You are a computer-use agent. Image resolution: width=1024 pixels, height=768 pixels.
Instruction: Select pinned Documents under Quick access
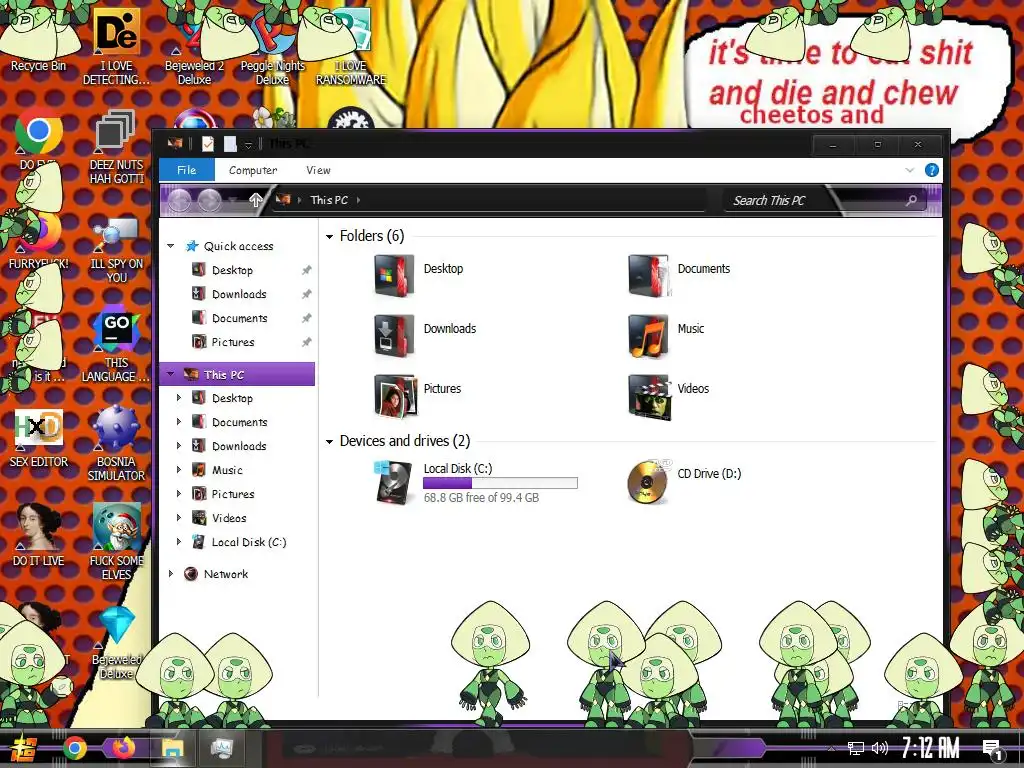tap(239, 318)
